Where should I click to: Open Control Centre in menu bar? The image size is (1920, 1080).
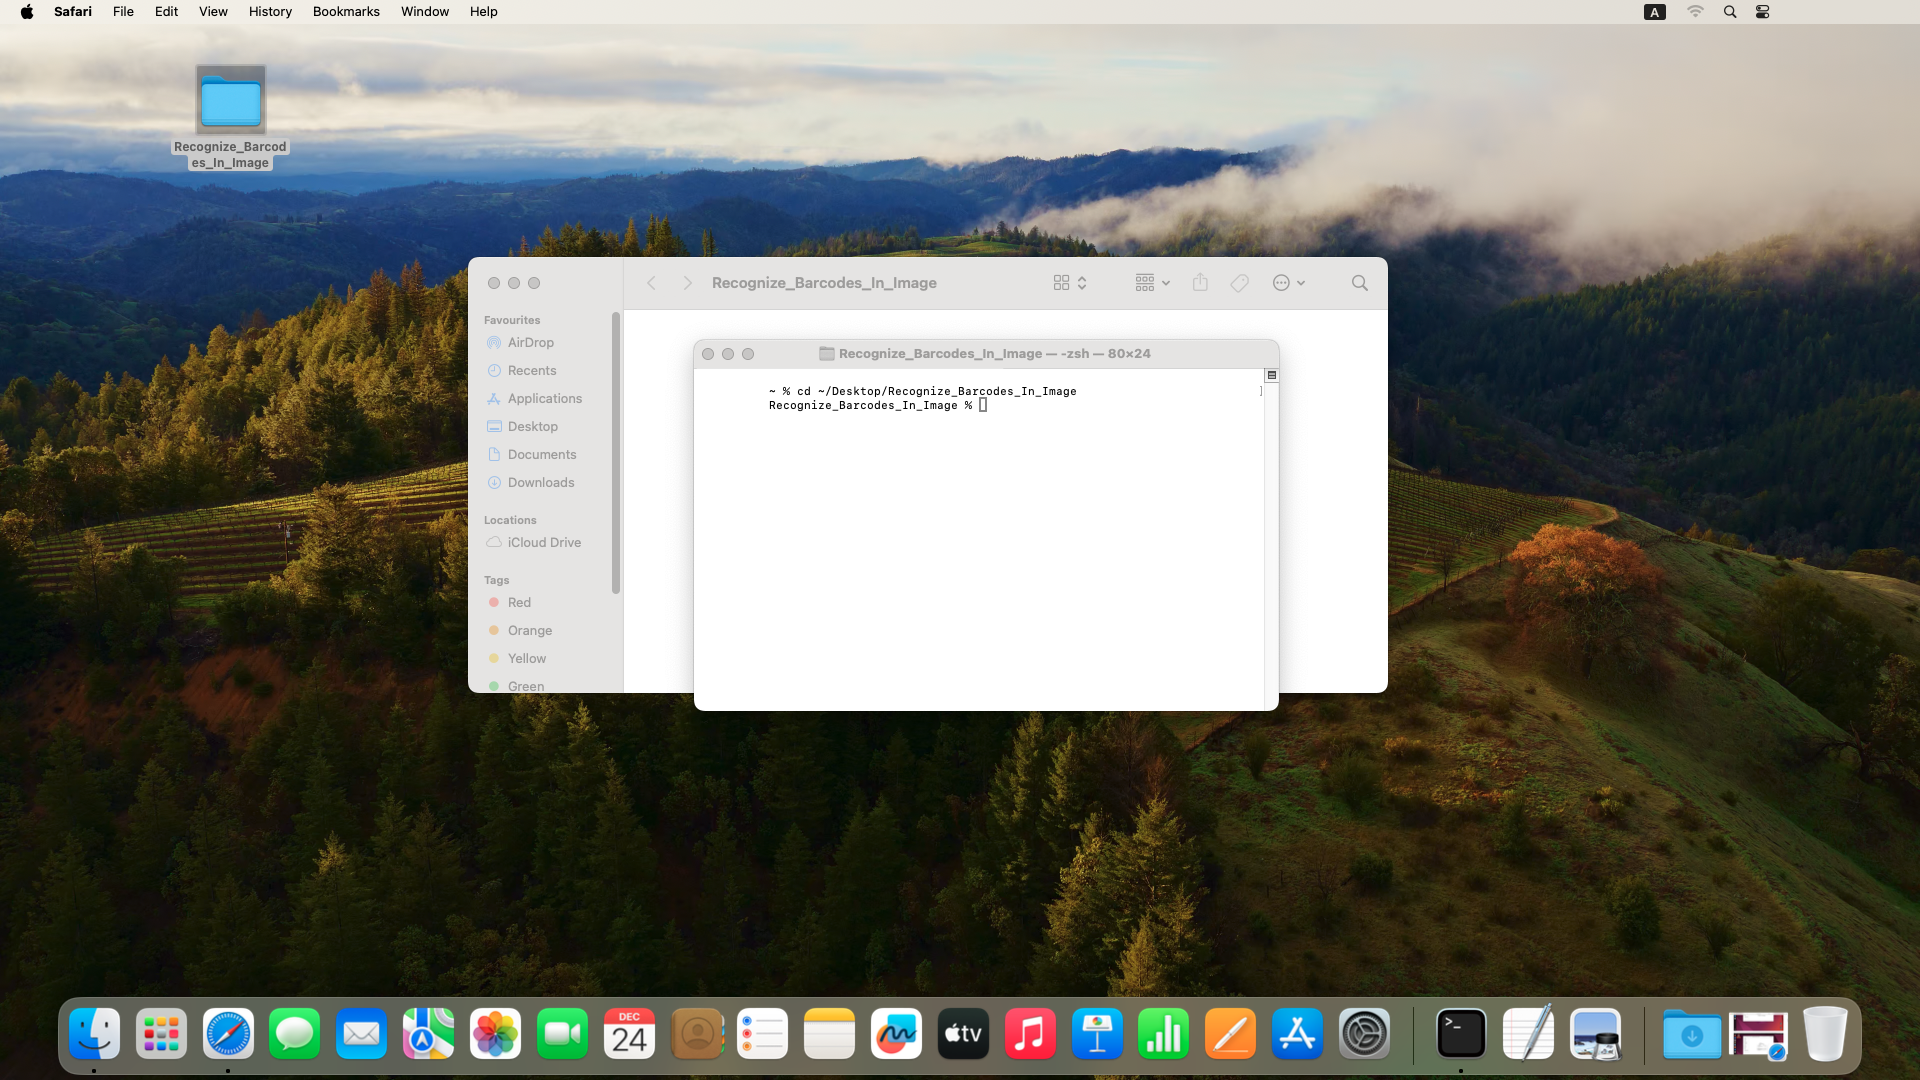point(1762,12)
